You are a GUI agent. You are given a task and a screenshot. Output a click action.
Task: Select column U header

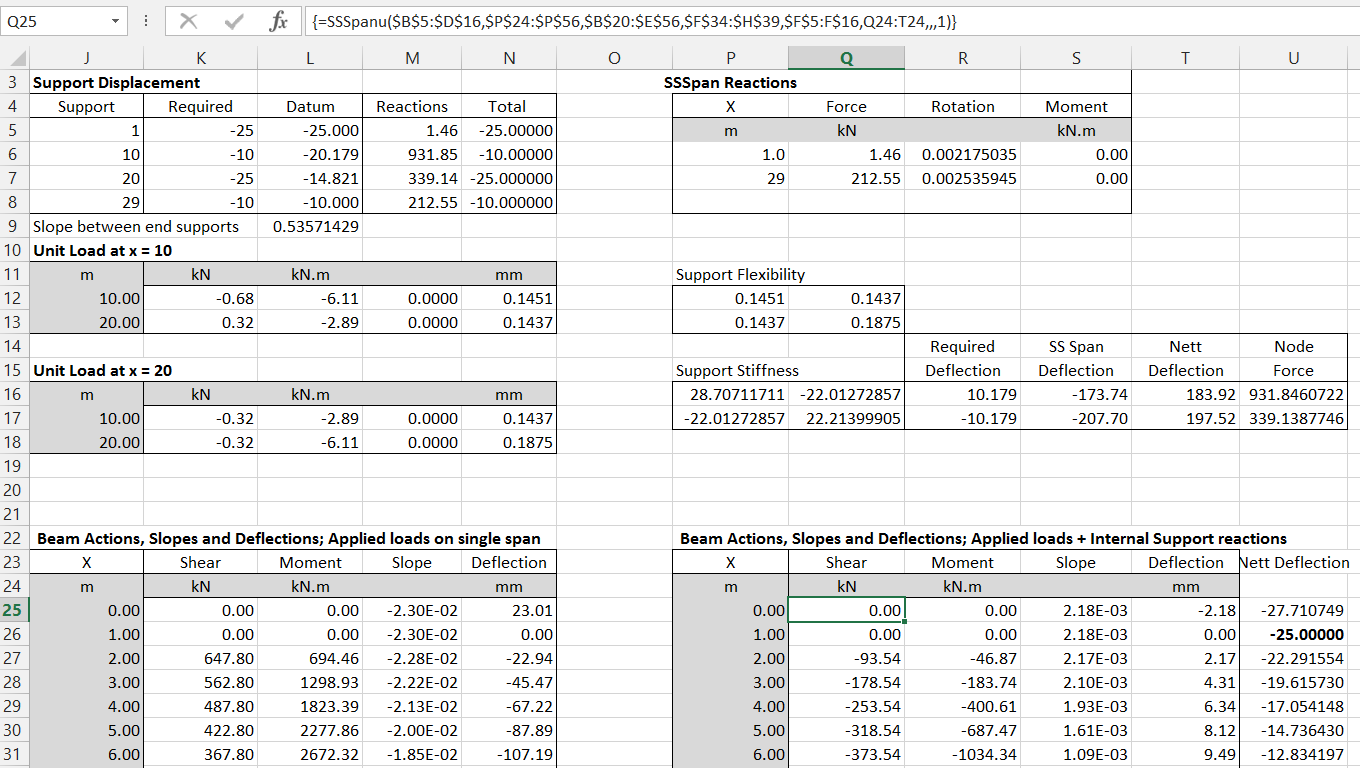click(1293, 57)
